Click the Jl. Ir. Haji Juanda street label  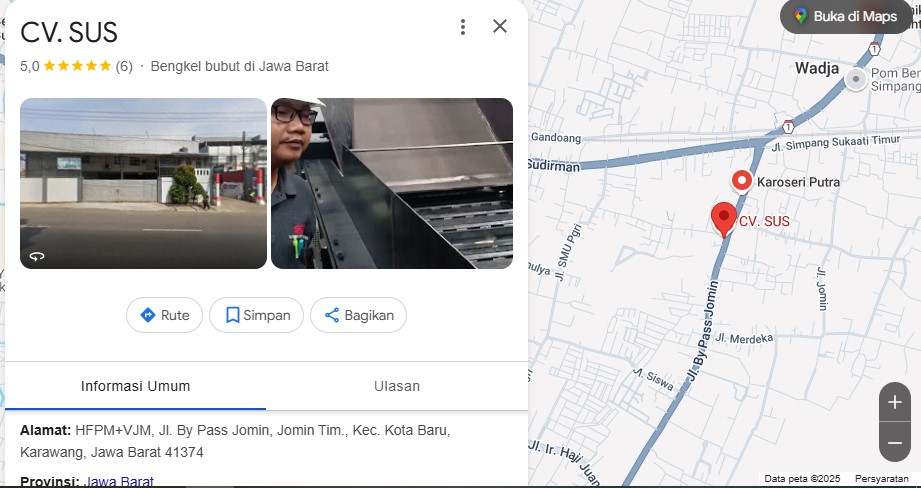pos(563,463)
